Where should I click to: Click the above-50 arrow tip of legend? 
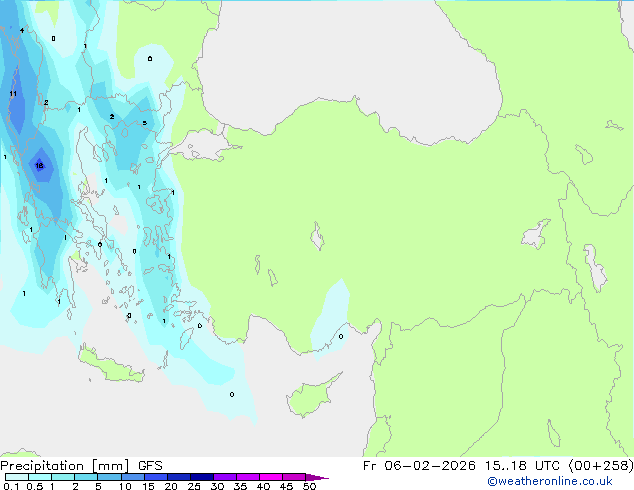click(317, 478)
